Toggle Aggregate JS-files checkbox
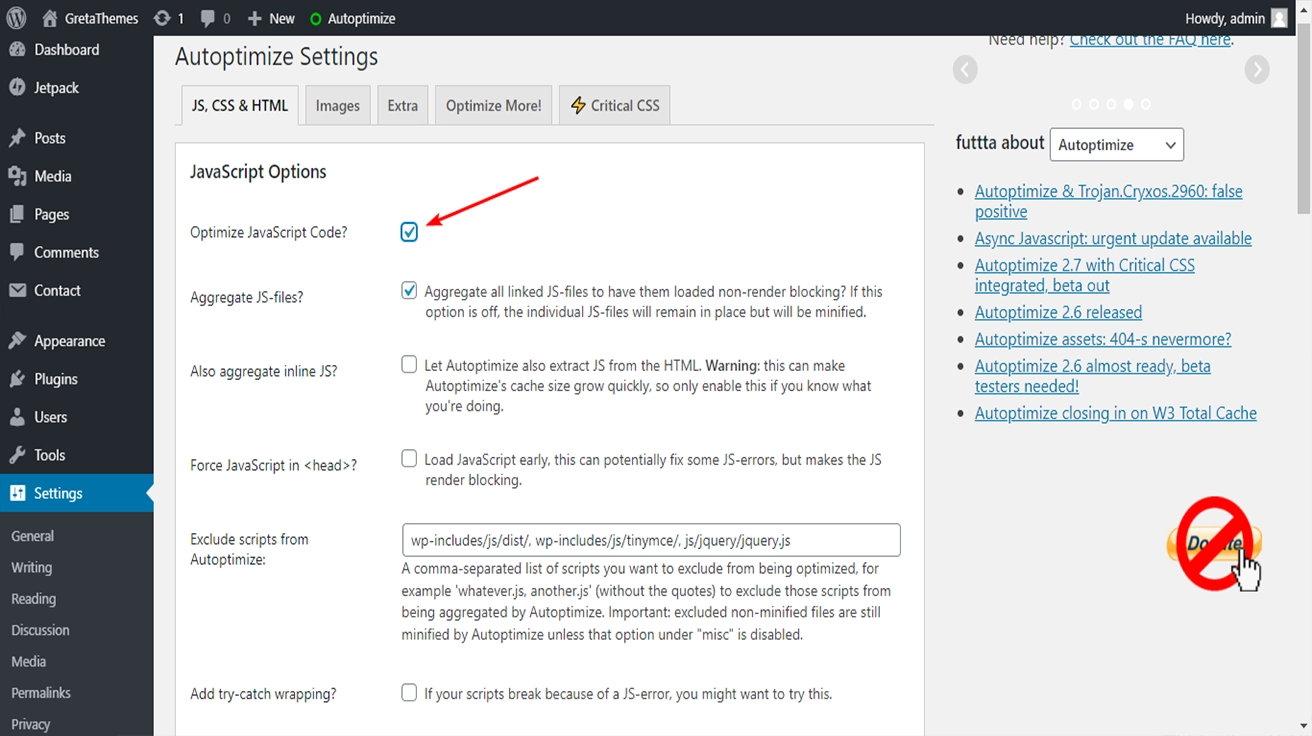Image resolution: width=1312 pixels, height=736 pixels. [409, 291]
